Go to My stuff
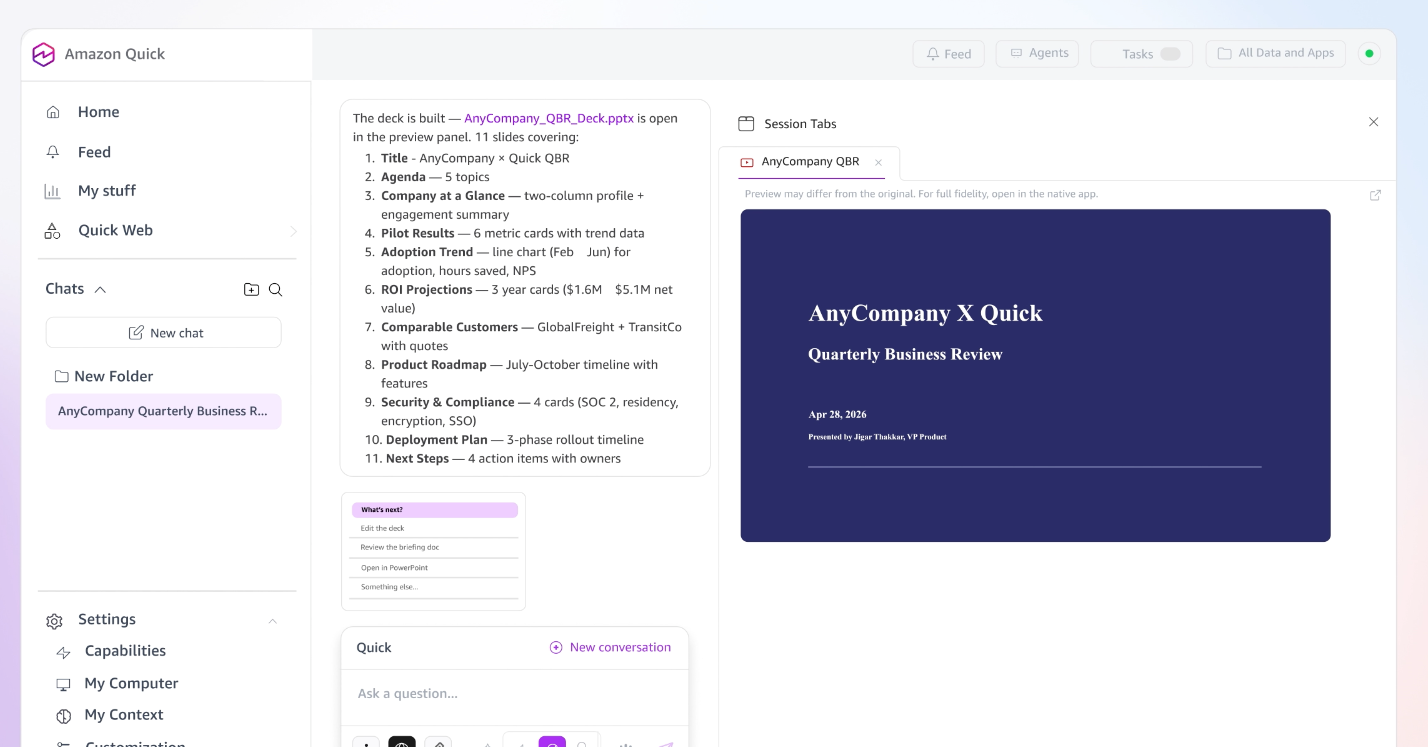The height and width of the screenshot is (747, 1428). [x=106, y=191]
